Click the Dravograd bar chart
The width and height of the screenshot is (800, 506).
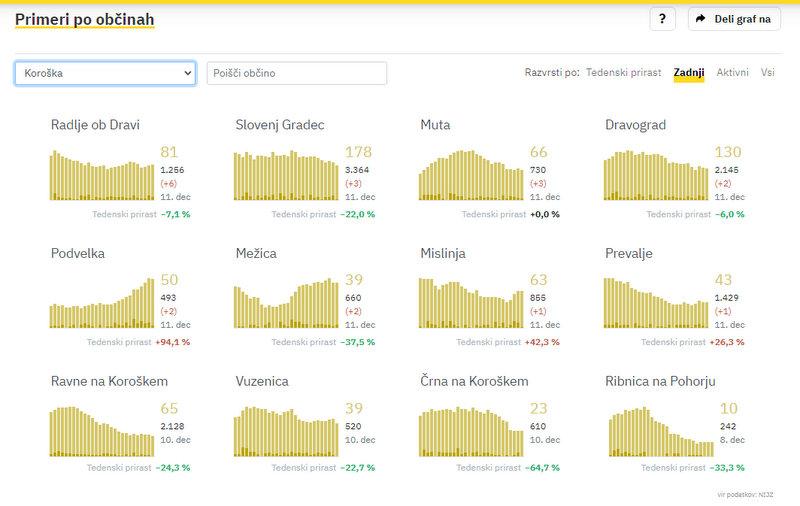[x=656, y=176]
